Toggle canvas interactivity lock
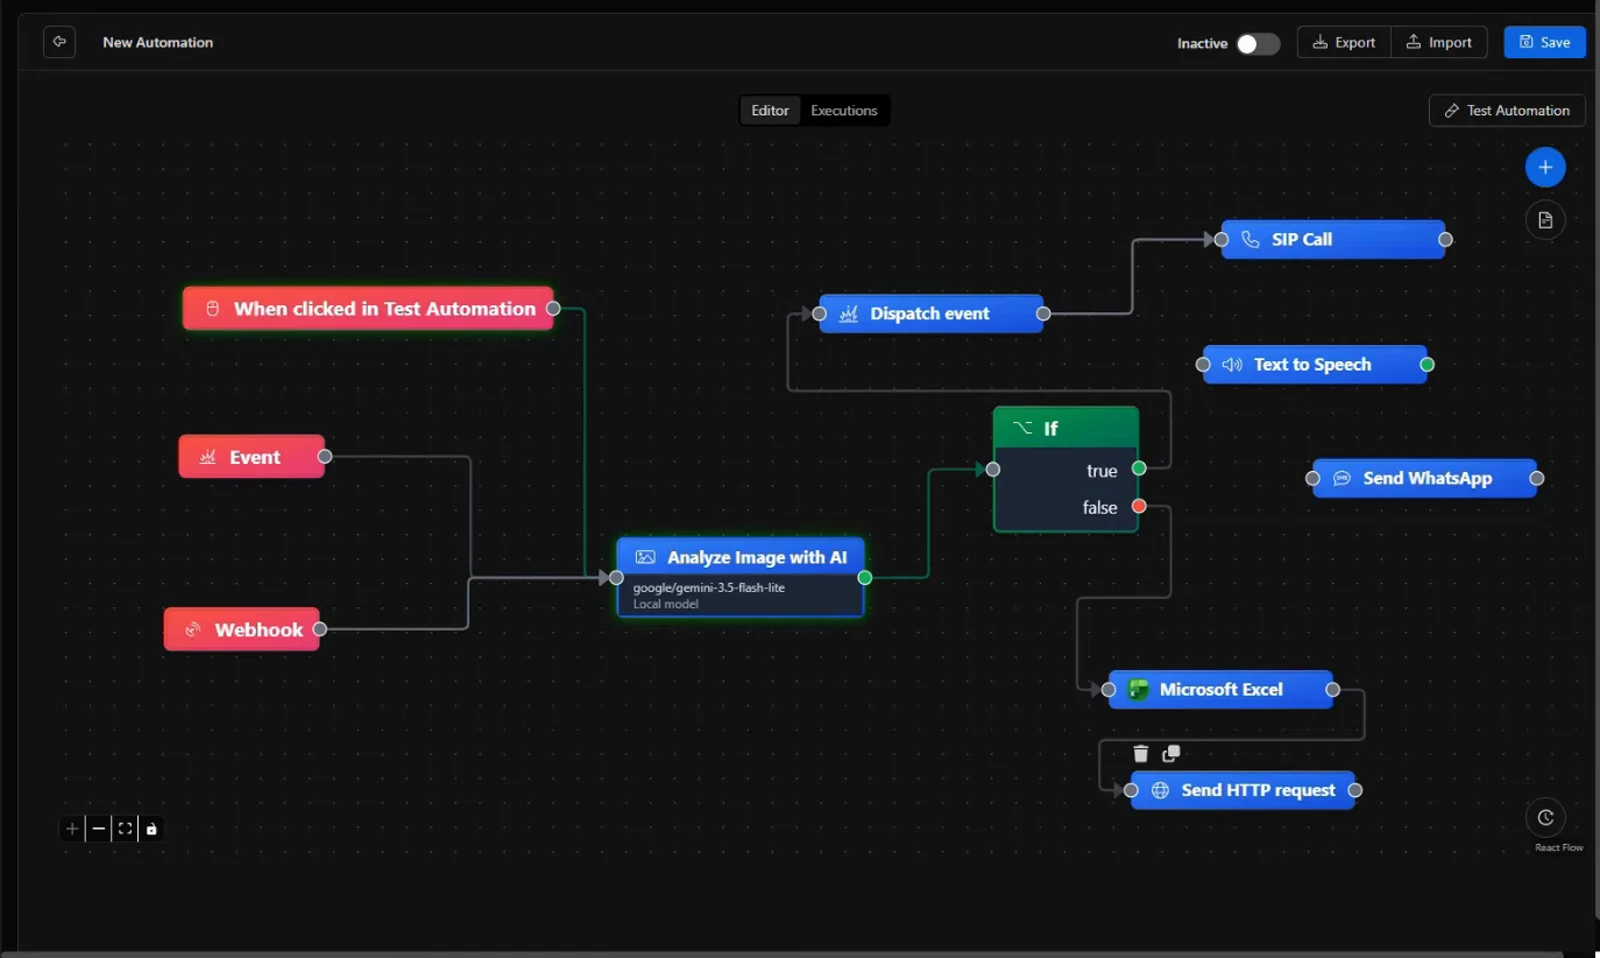The height and width of the screenshot is (958, 1600). 151,828
